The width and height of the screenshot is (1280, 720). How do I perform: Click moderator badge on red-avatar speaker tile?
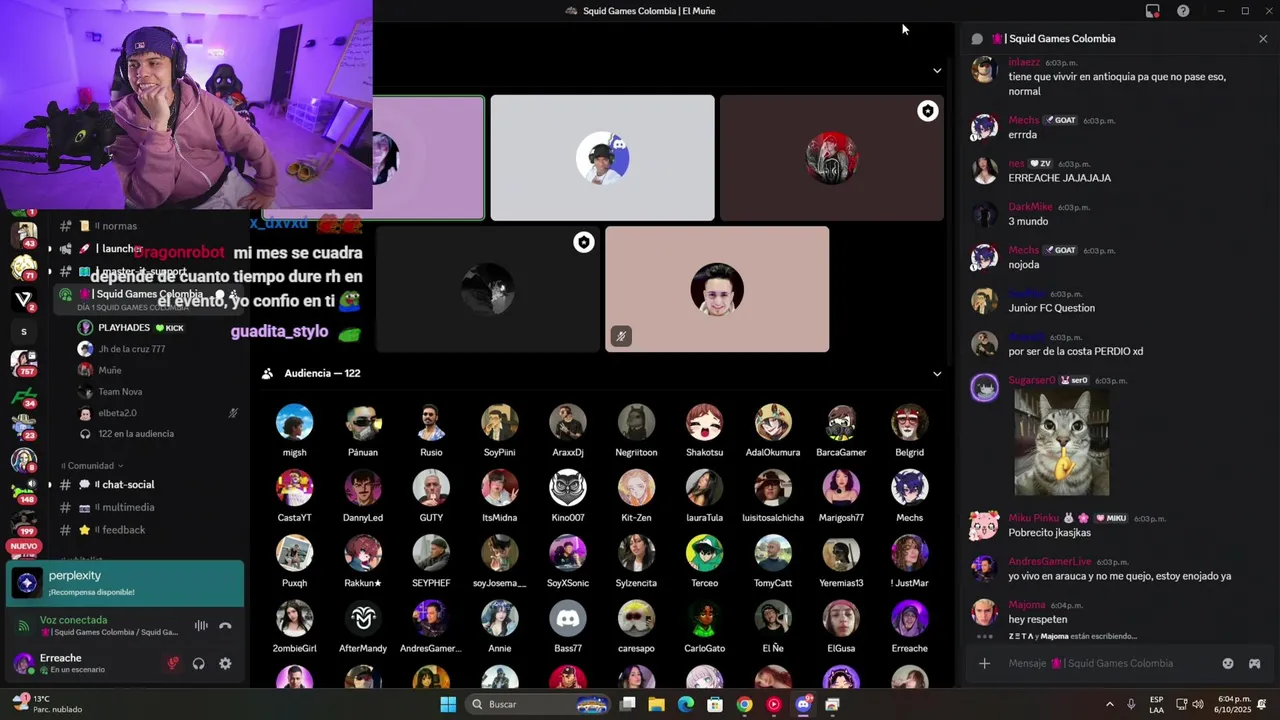point(927,111)
